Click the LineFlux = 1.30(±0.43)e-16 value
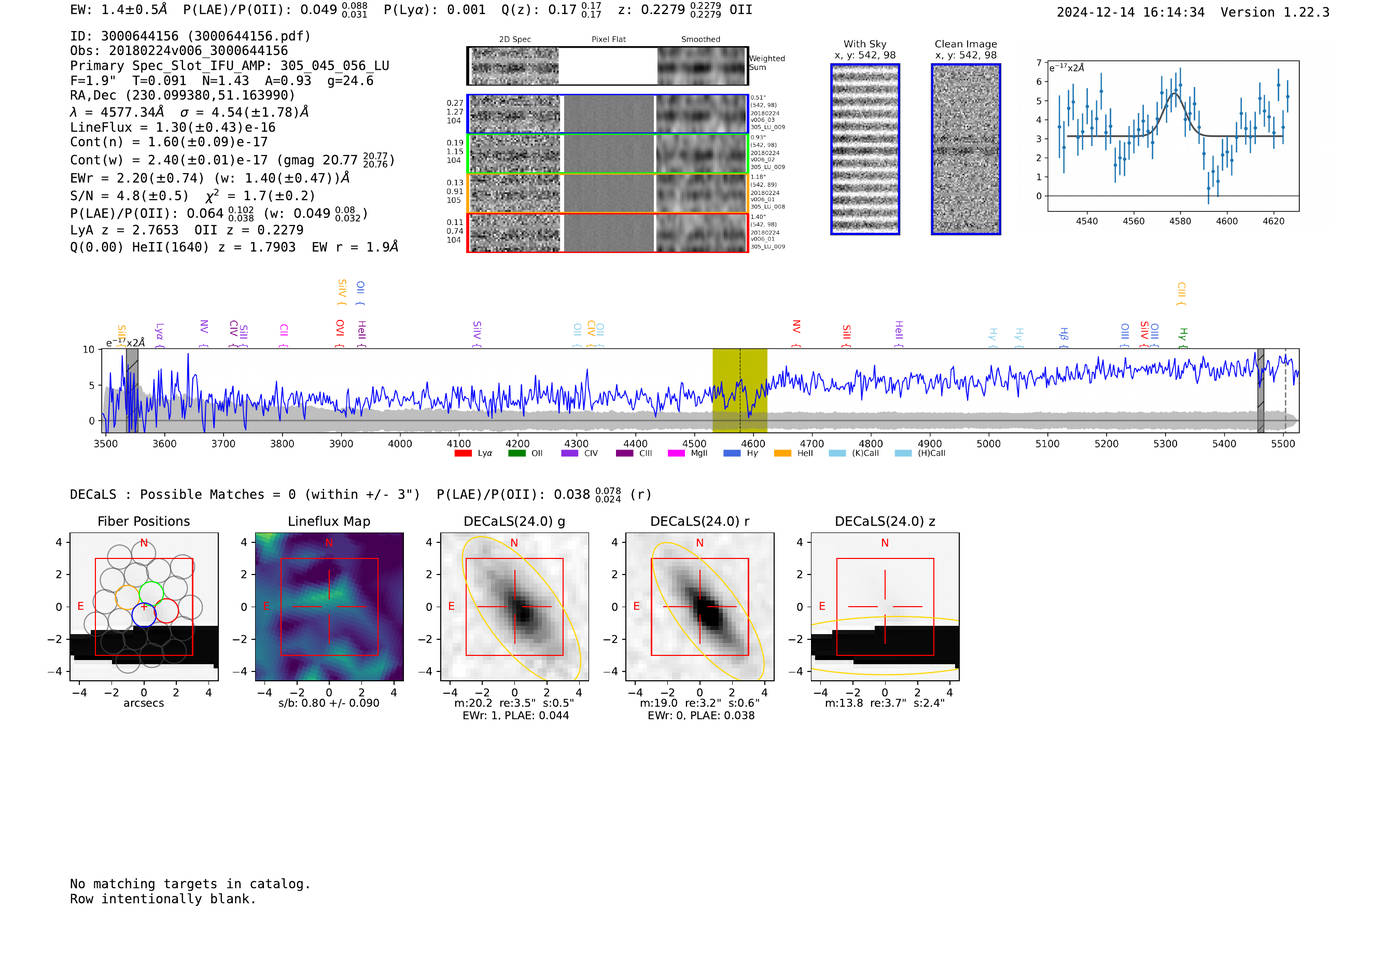Image resolution: width=1400 pixels, height=953 pixels. [173, 128]
